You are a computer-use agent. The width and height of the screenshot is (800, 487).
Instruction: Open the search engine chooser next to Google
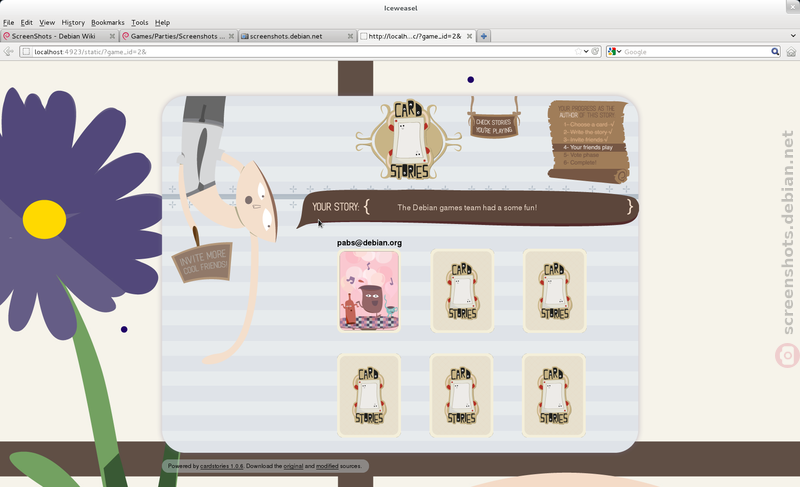click(614, 52)
